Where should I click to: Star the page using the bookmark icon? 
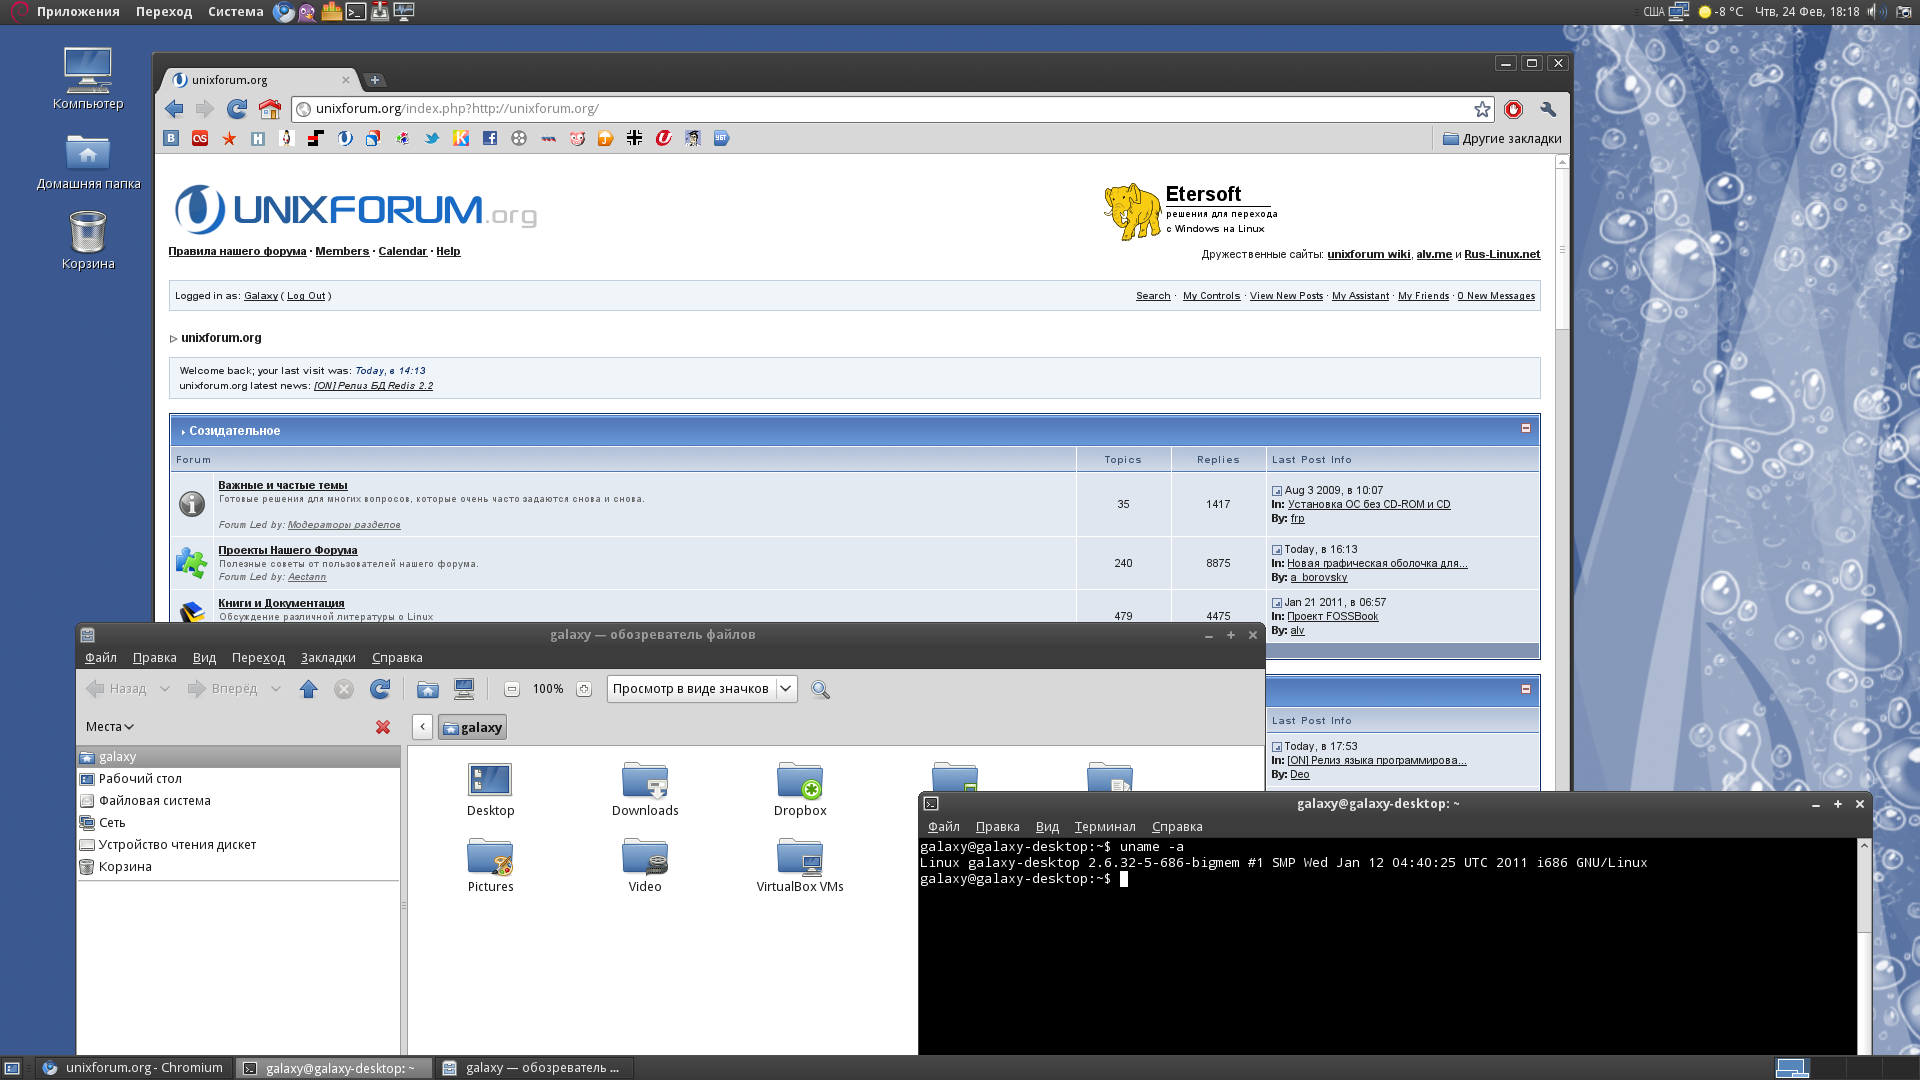[x=1482, y=109]
